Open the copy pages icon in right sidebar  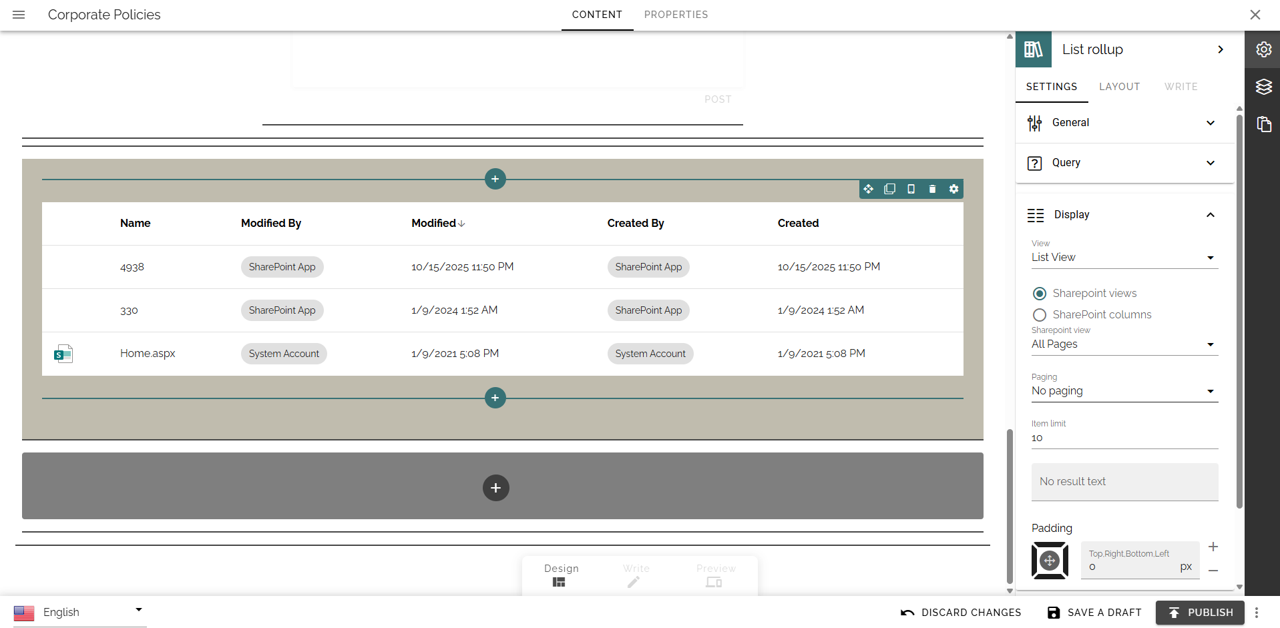pyautogui.click(x=1264, y=124)
